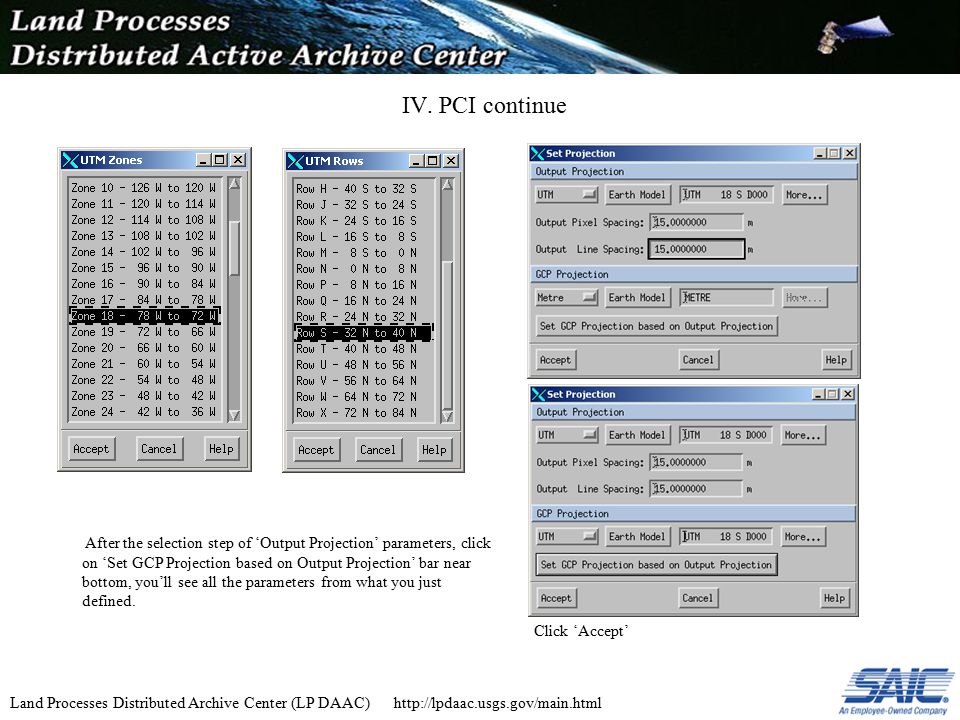Image resolution: width=960 pixels, height=720 pixels.
Task: Select Zone 16 - 90 W to 84 W
Action: click(144, 284)
